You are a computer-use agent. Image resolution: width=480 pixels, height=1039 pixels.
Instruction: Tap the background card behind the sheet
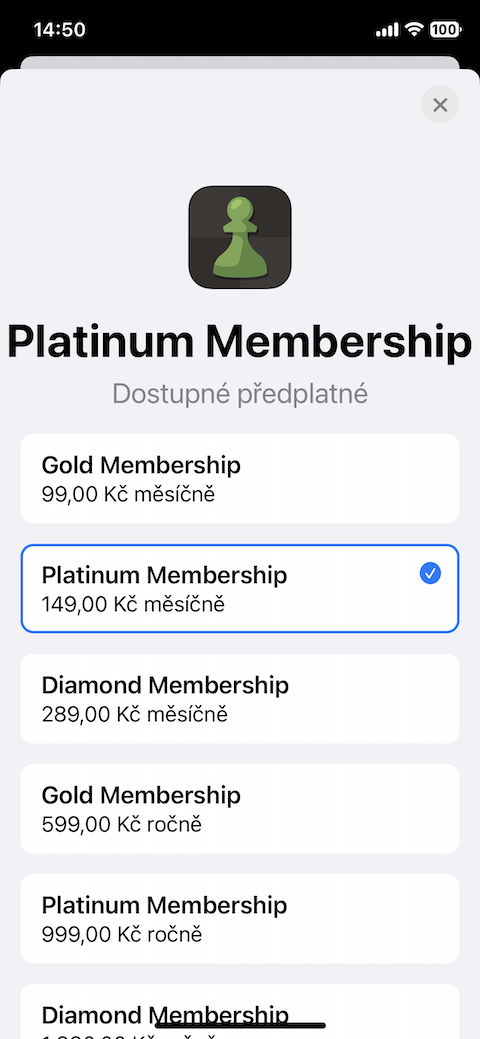pos(240,62)
